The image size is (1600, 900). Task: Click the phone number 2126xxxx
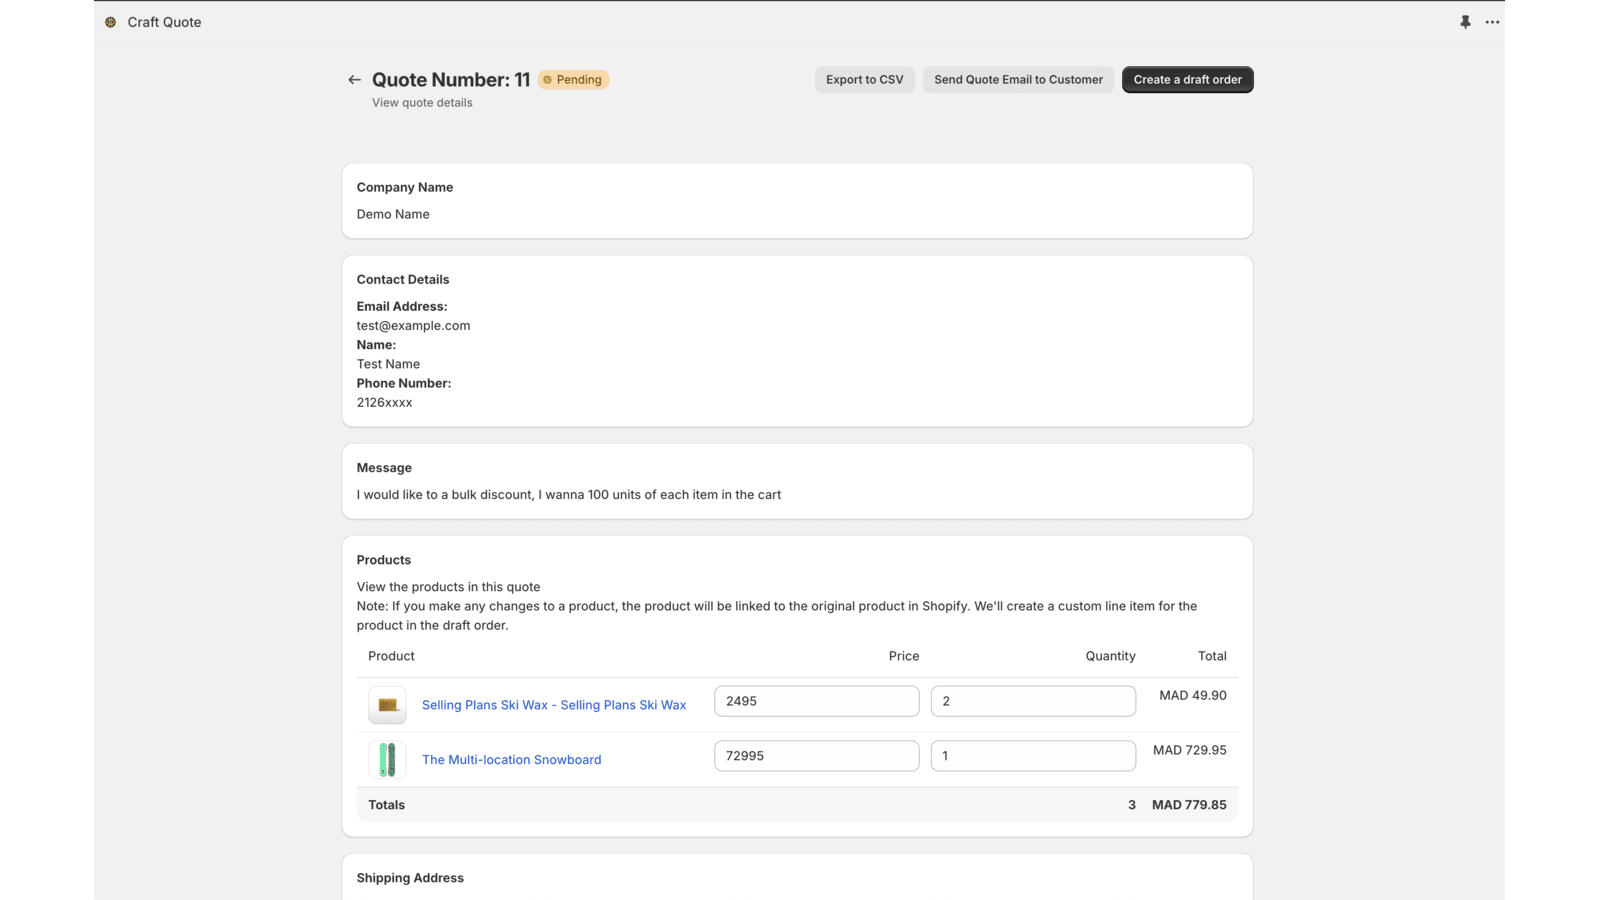(x=384, y=403)
